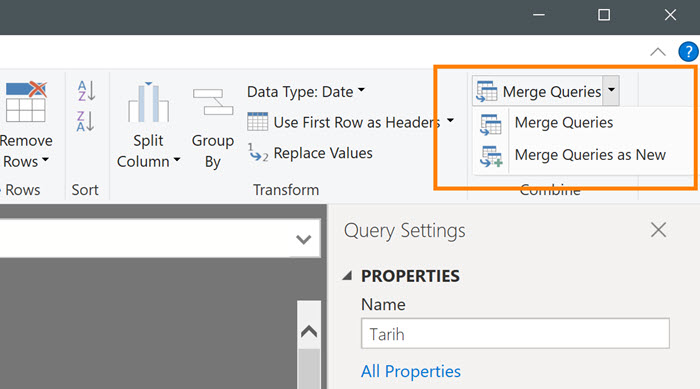Click the scroll up arrow
The width and height of the screenshot is (700, 389).
[309, 331]
